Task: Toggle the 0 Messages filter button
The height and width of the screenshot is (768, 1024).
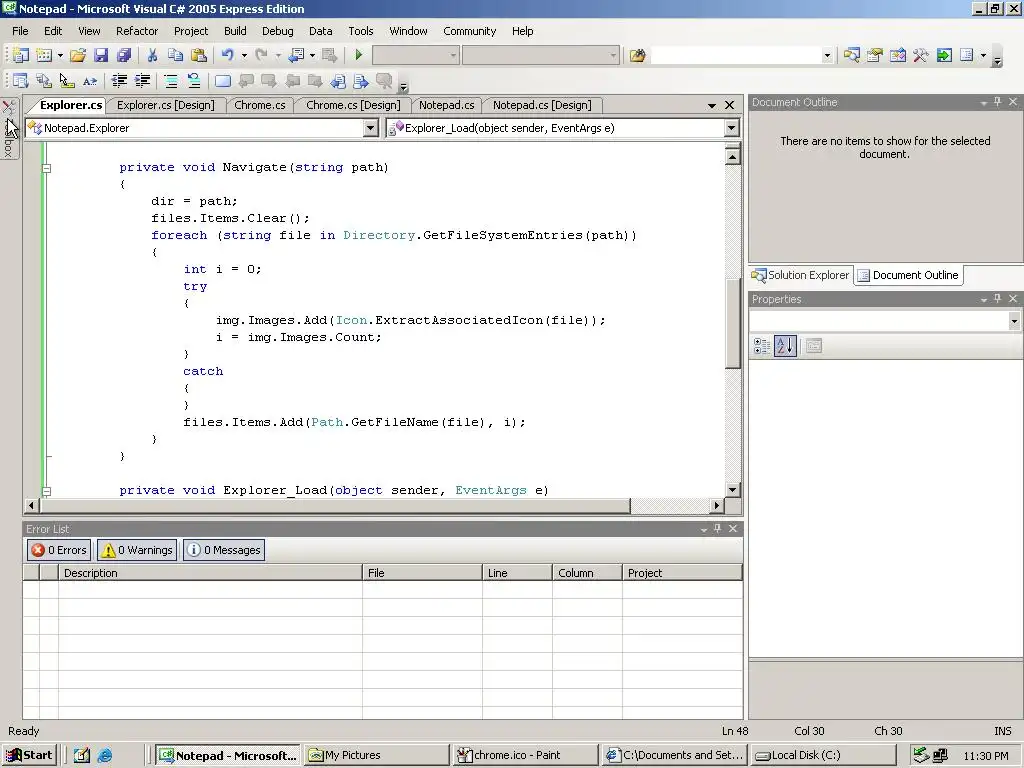Action: click(x=224, y=550)
